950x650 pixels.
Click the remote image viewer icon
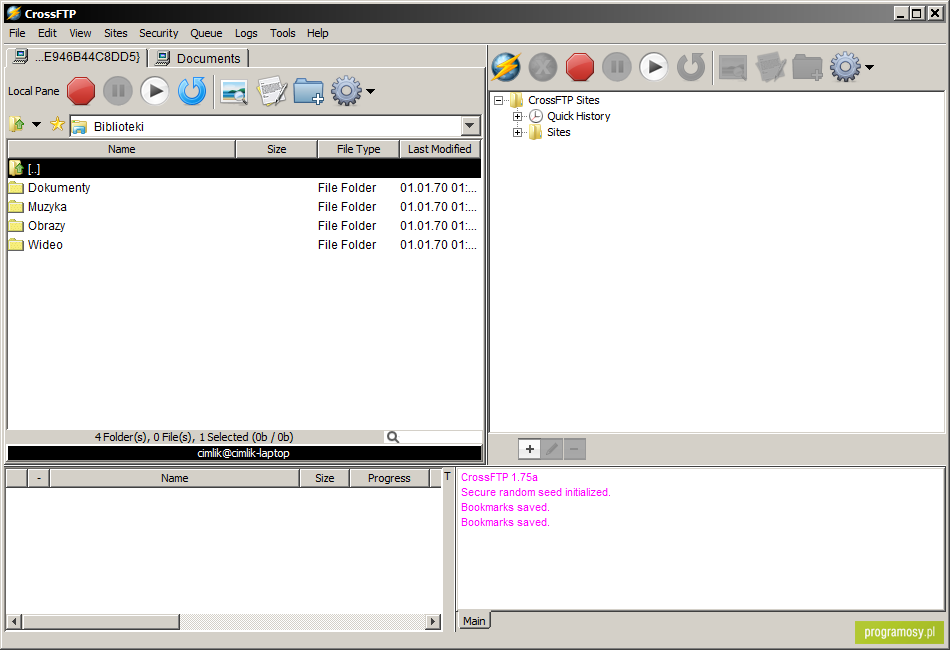tap(733, 67)
